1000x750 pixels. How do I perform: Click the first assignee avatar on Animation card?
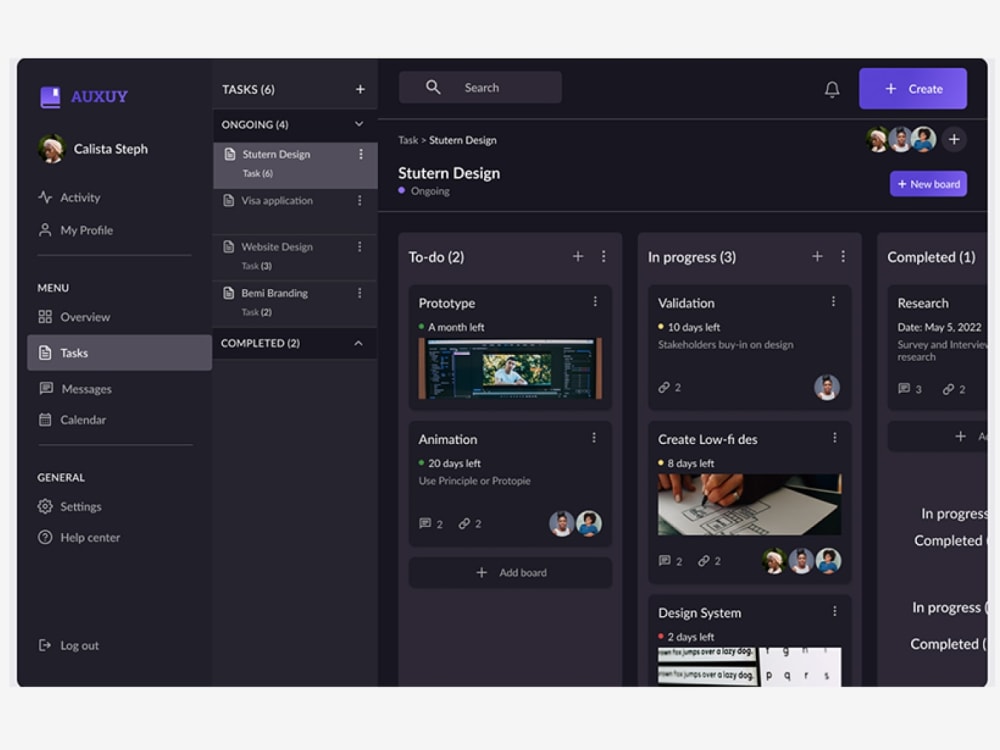coord(561,524)
